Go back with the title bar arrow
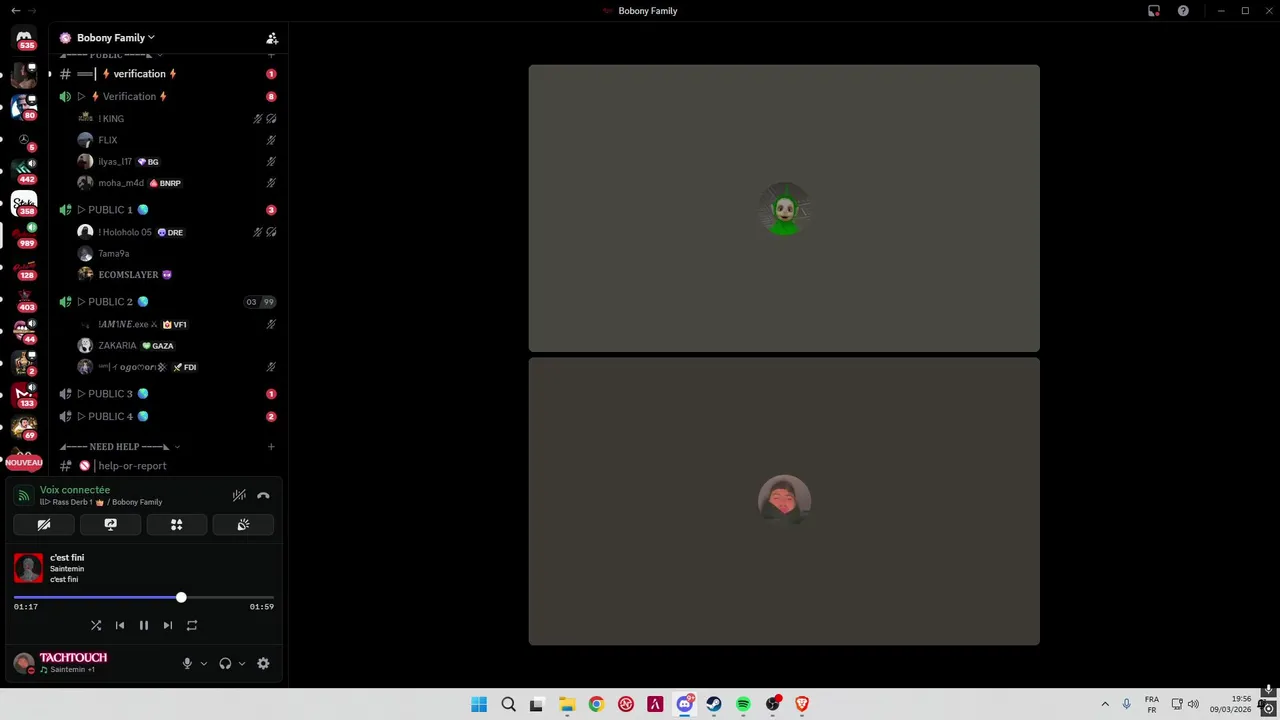 click(15, 11)
